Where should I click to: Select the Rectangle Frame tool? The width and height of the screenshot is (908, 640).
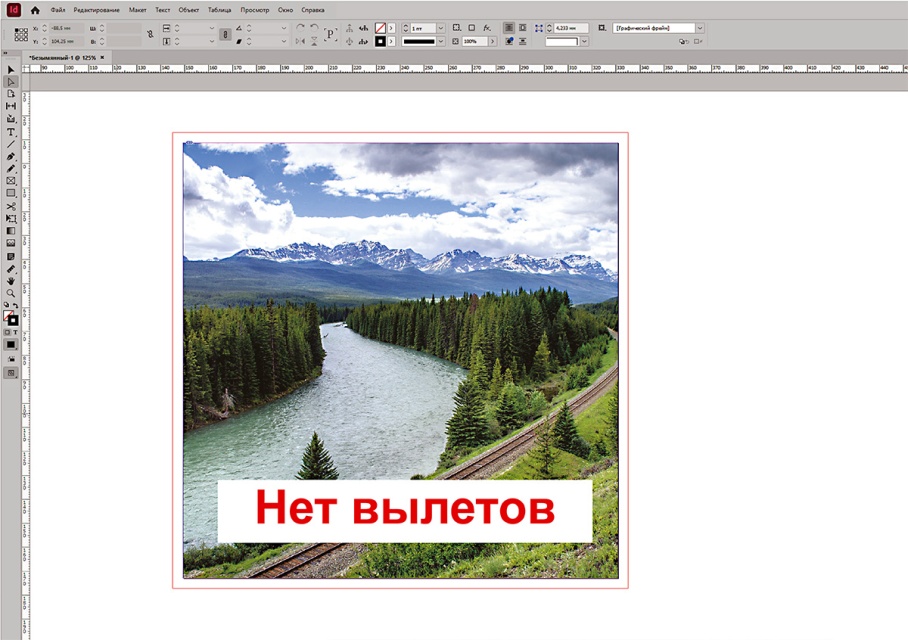11,181
